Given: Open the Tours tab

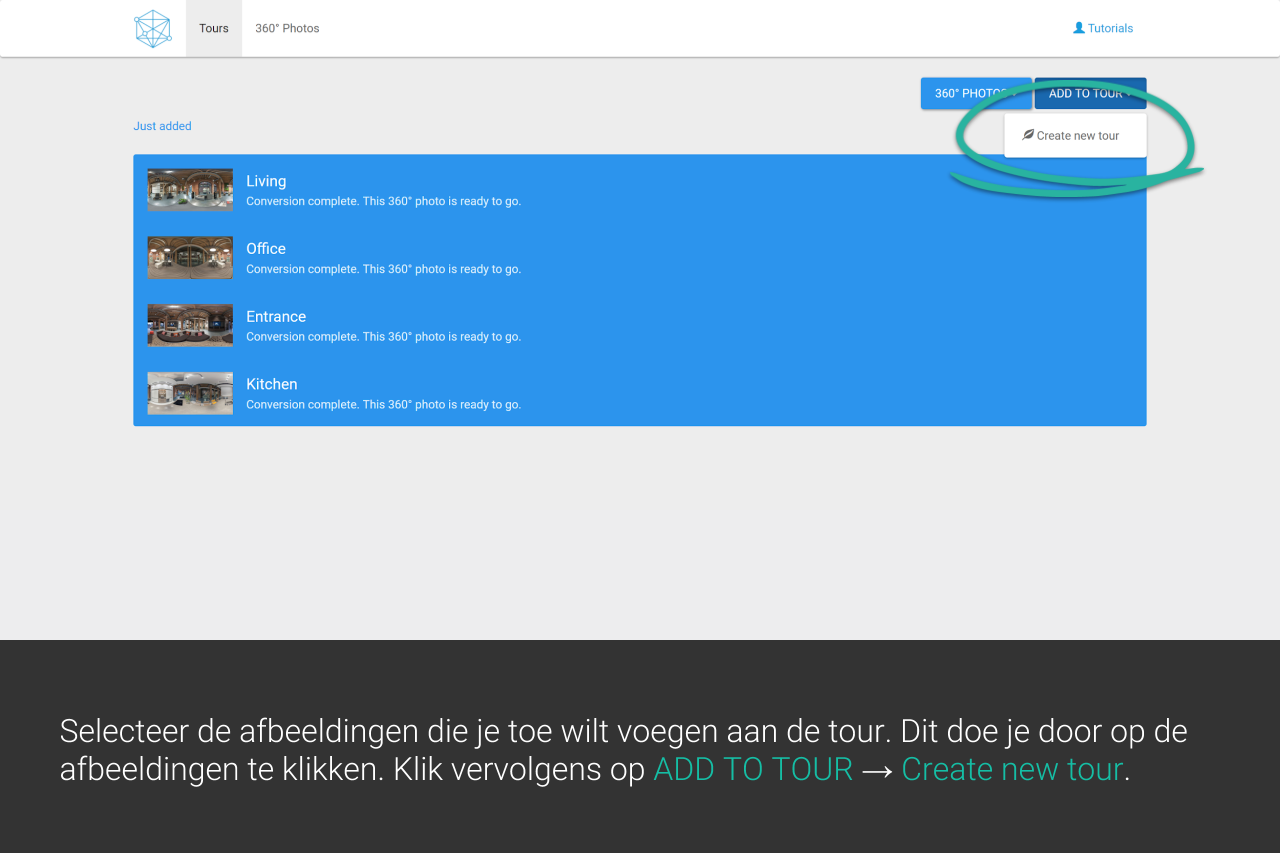Looking at the screenshot, I should (x=214, y=28).
